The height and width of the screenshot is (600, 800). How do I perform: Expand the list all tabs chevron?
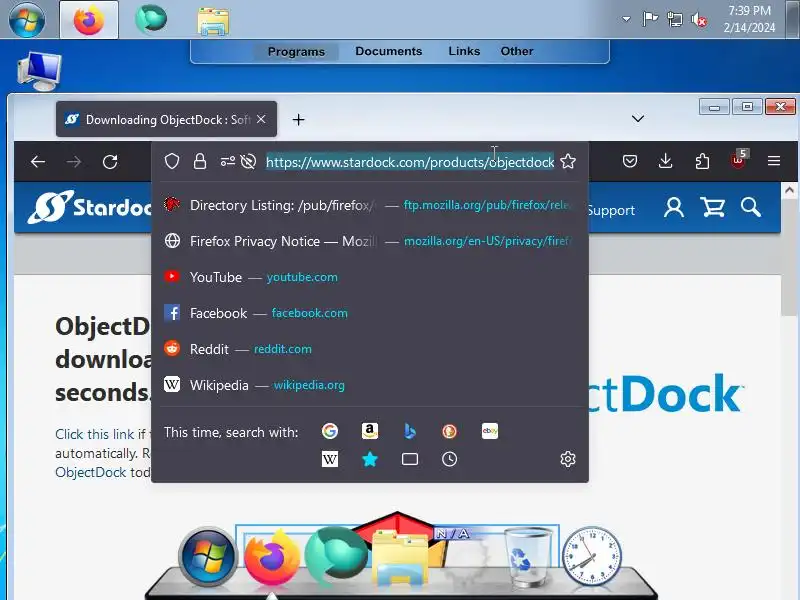(638, 119)
